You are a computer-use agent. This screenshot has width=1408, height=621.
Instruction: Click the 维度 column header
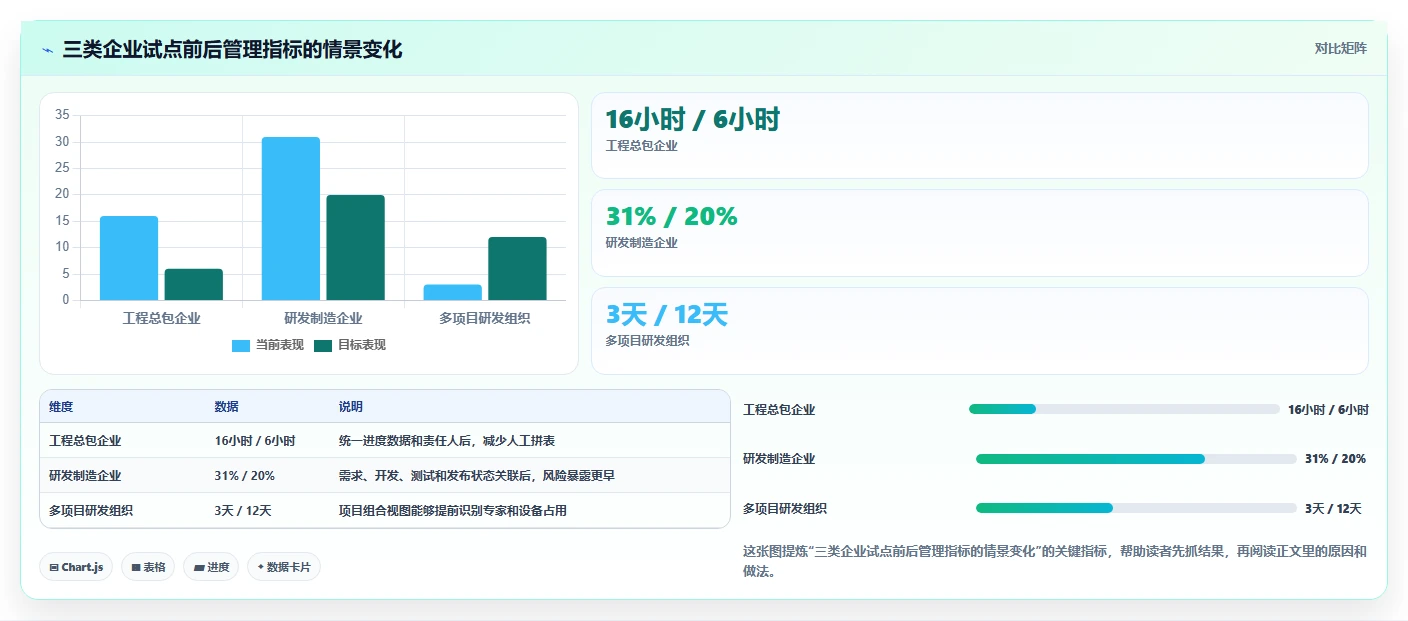(x=61, y=407)
